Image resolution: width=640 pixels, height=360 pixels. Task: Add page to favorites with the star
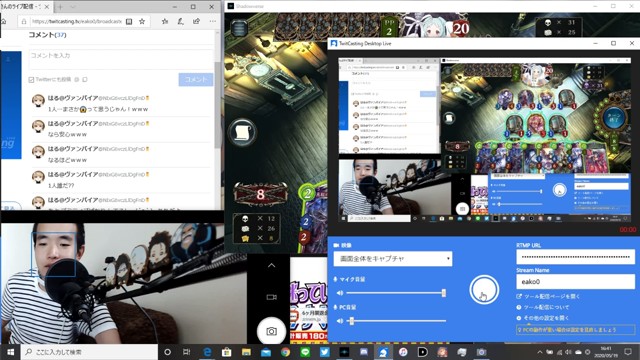[x=142, y=21]
